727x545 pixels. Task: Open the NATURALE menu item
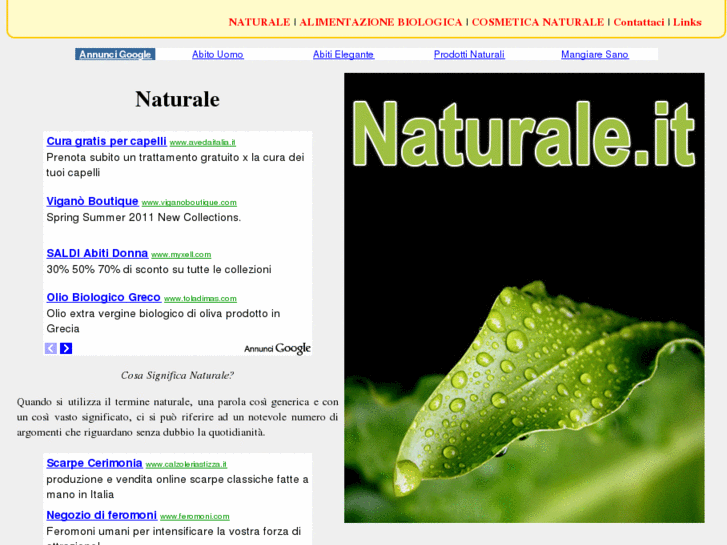coord(259,22)
